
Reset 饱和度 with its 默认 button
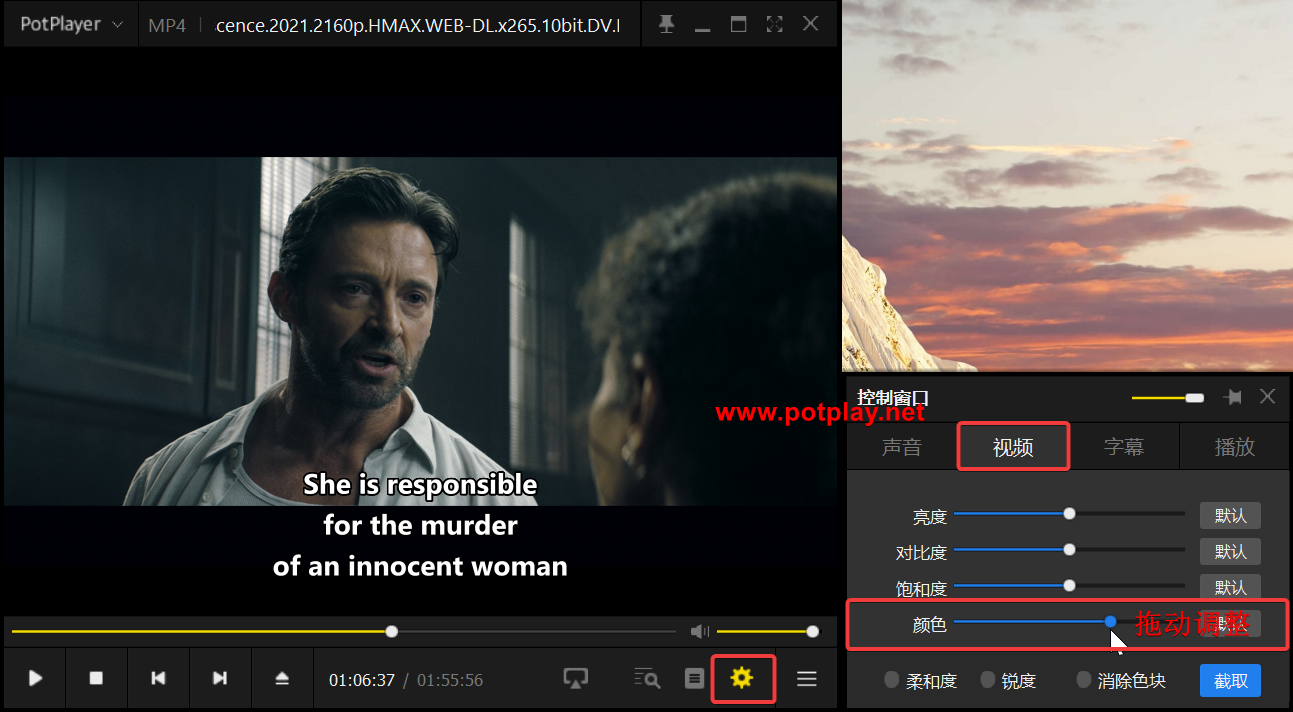pos(1230,587)
